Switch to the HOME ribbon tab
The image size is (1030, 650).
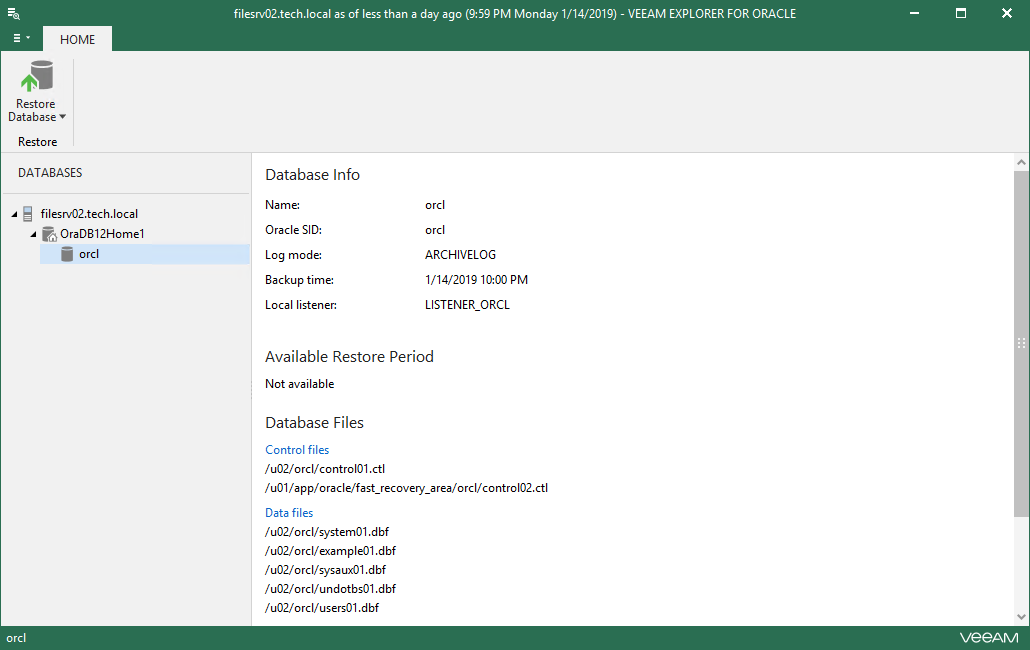[x=78, y=39]
